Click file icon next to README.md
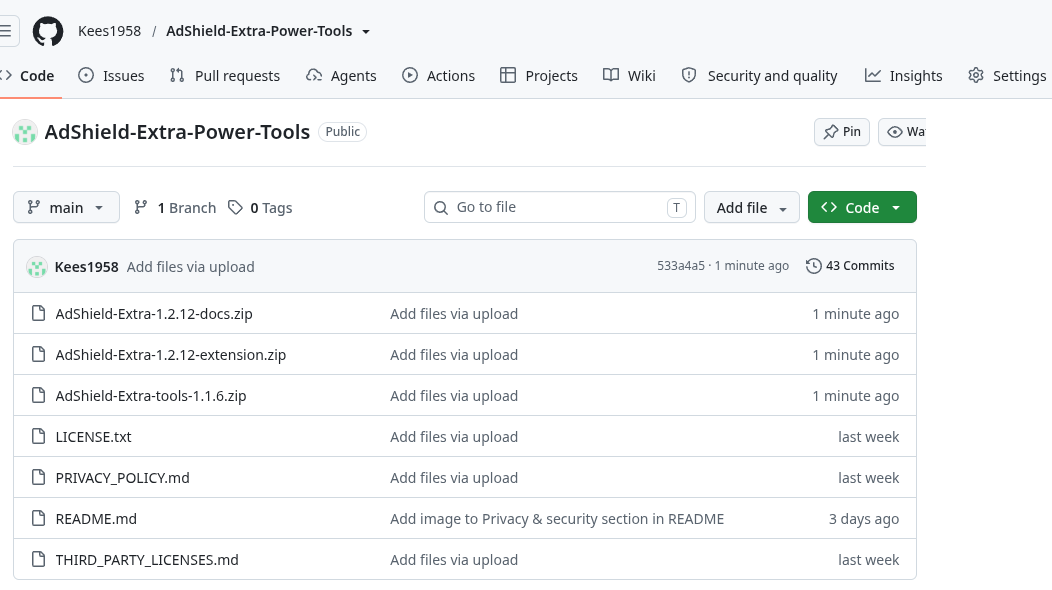The image size is (1052, 590). pos(38,518)
